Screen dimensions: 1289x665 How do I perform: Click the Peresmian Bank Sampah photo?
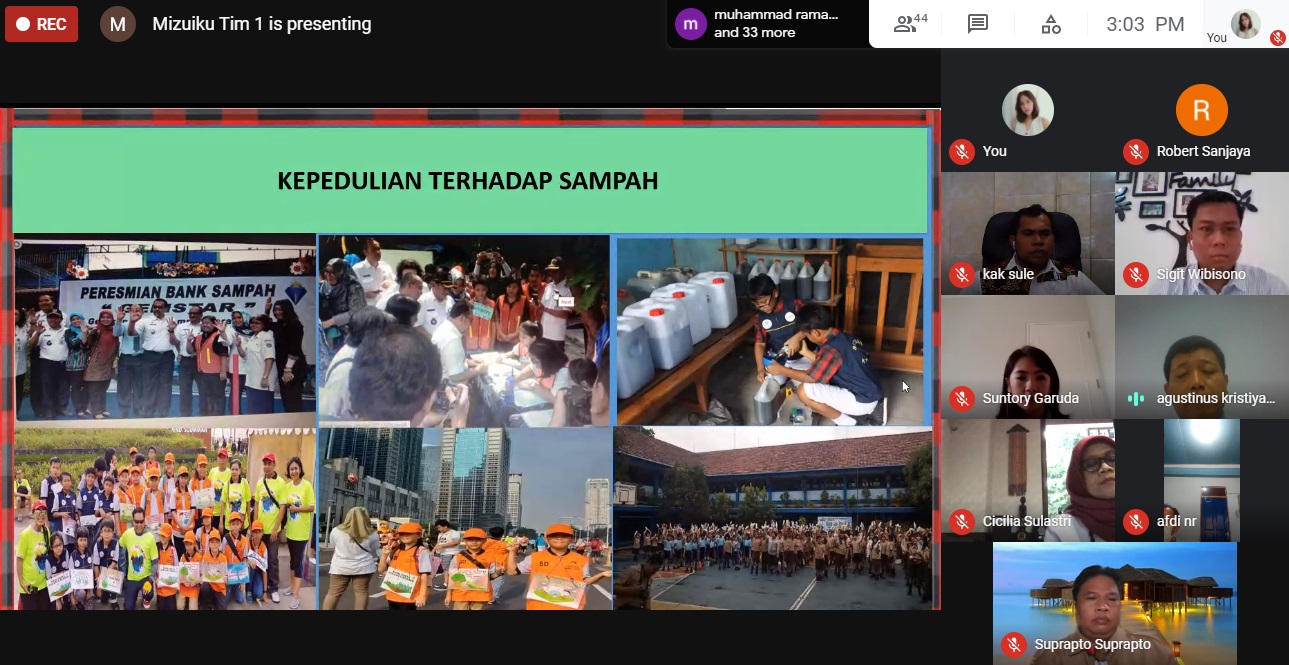tap(165, 328)
